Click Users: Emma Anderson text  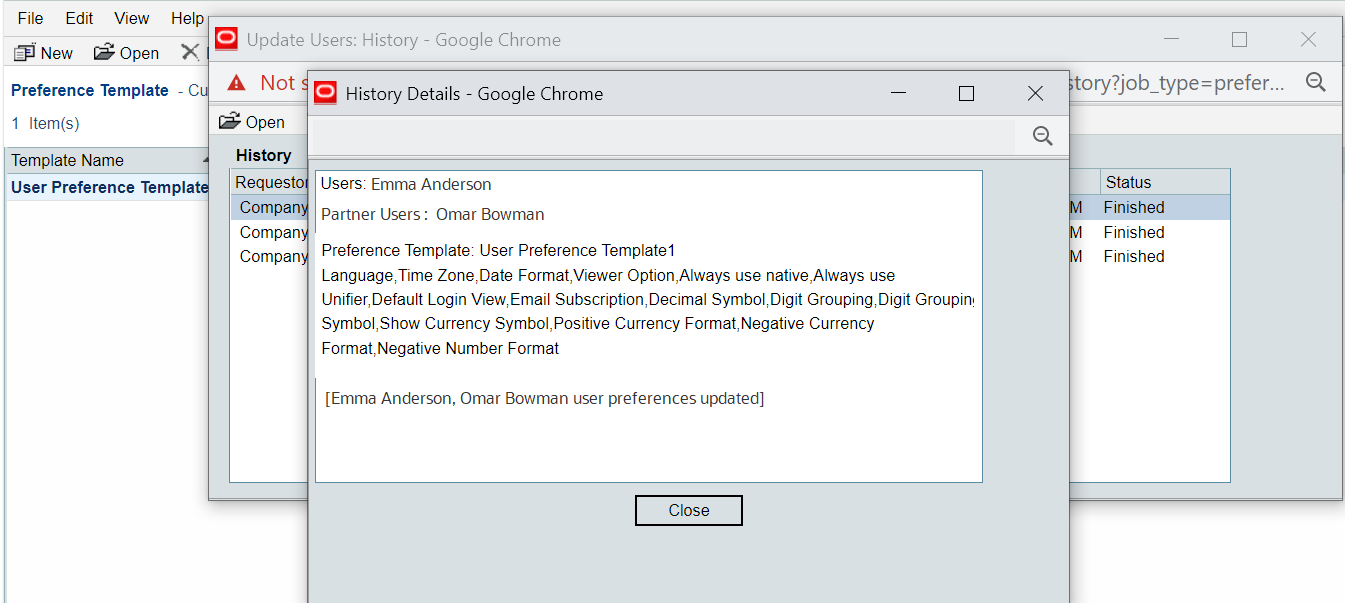(x=406, y=184)
